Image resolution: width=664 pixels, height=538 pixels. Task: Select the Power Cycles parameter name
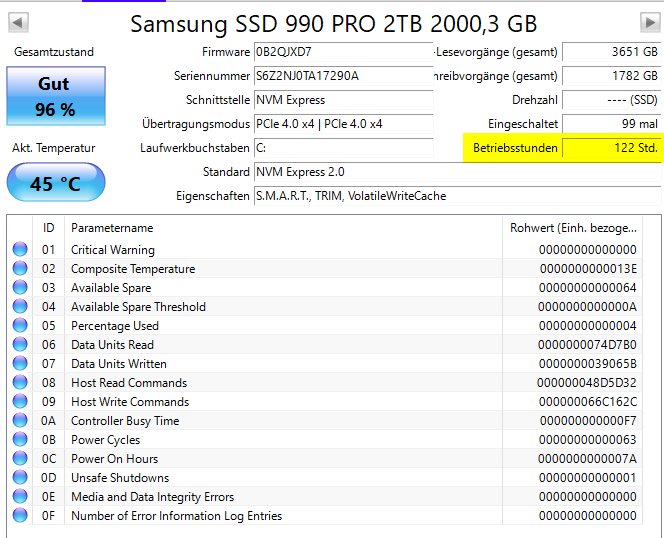tap(105, 440)
